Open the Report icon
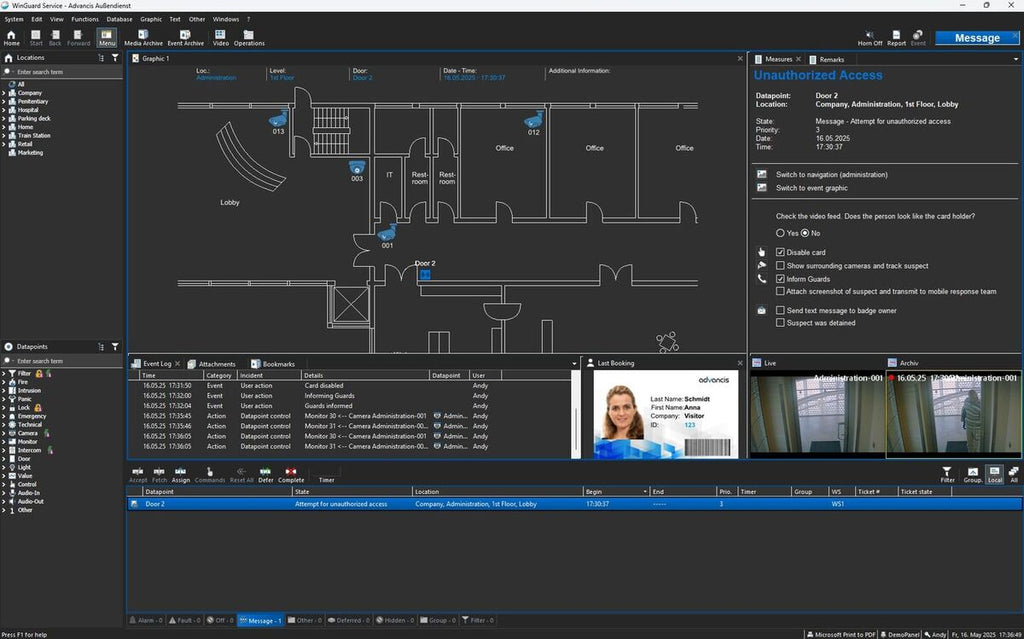Image resolution: width=1024 pixels, height=639 pixels. [x=896, y=38]
